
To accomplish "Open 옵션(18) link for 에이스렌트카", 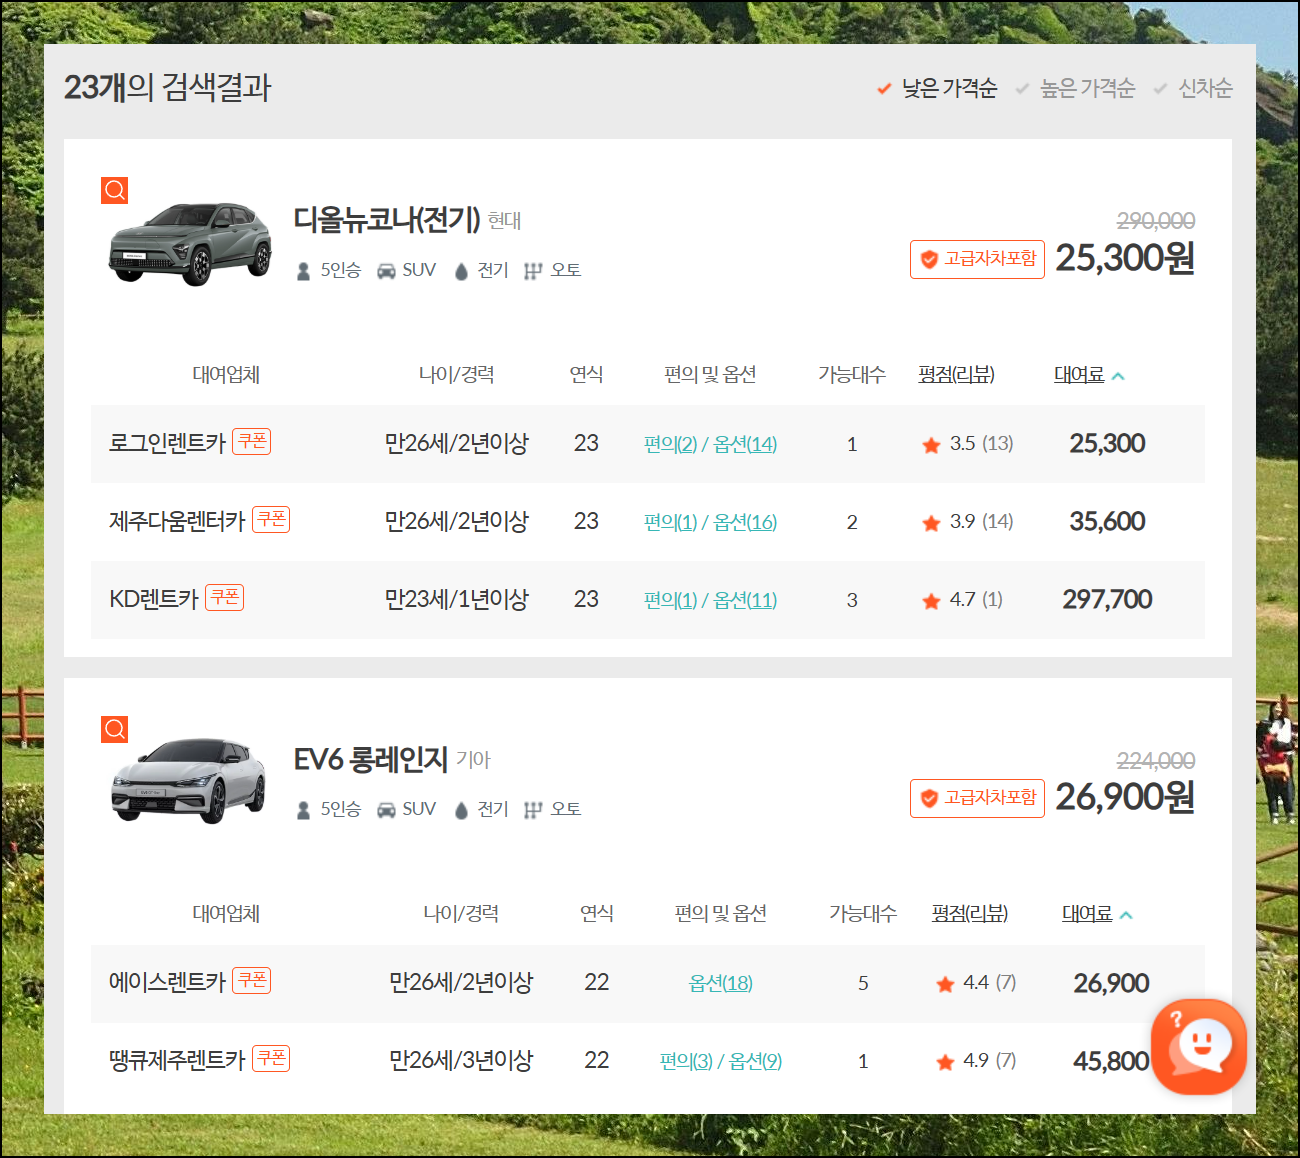I will pos(721,983).
